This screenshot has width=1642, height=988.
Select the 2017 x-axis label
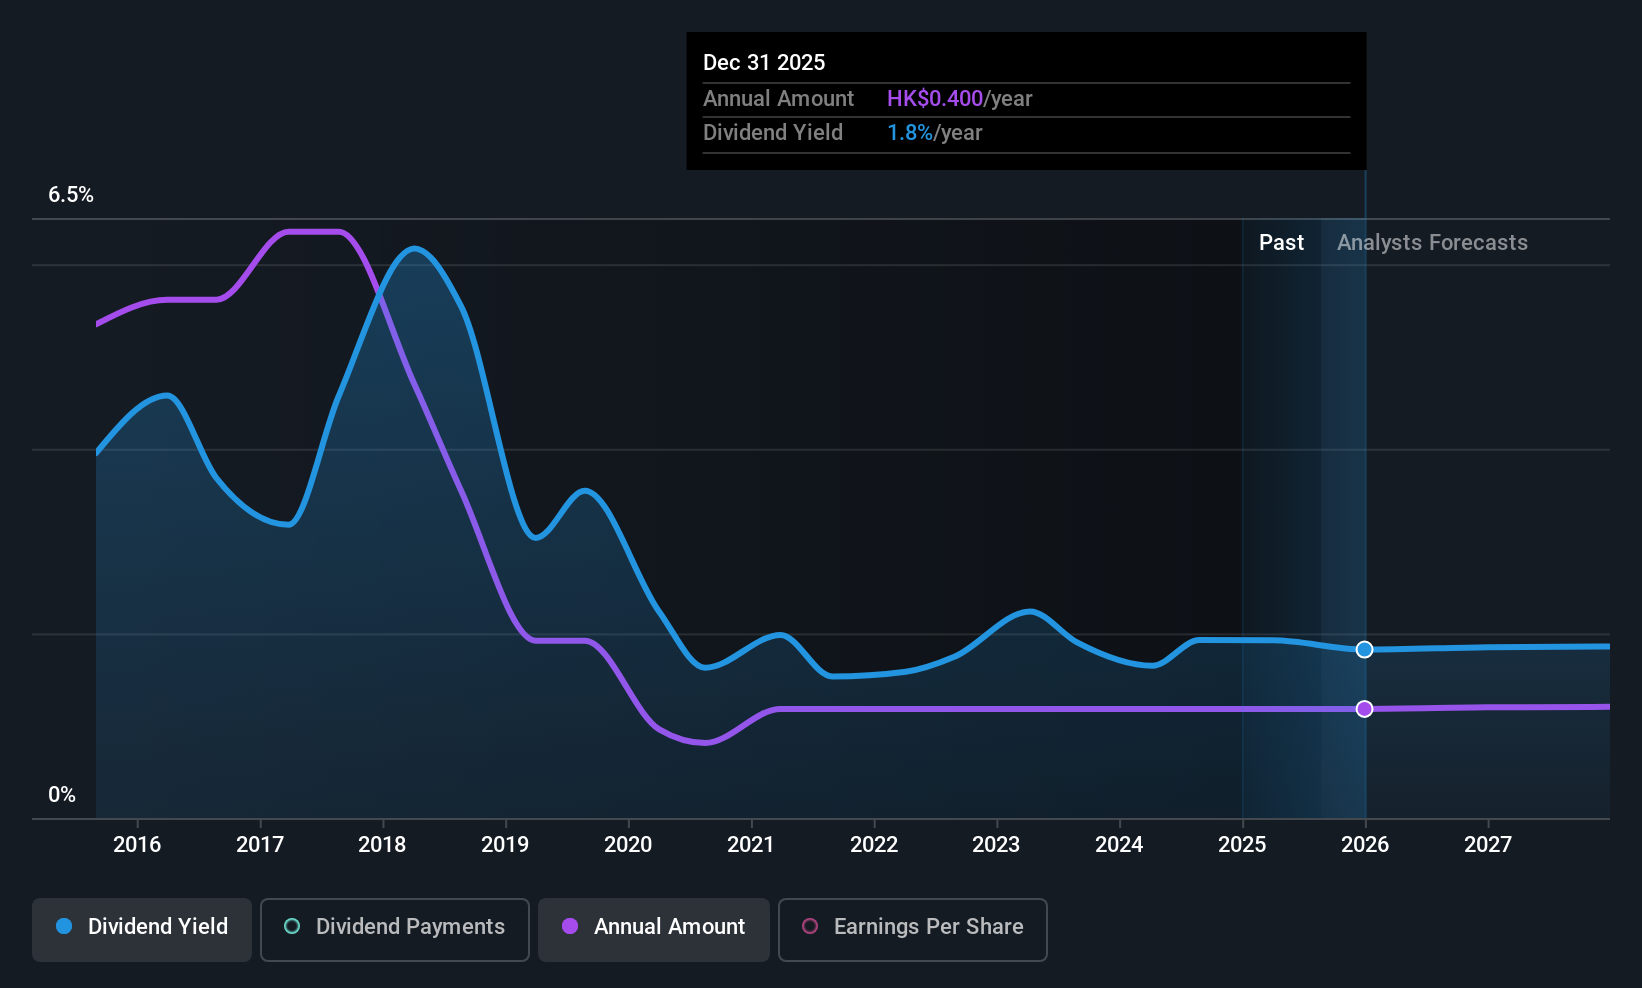260,845
